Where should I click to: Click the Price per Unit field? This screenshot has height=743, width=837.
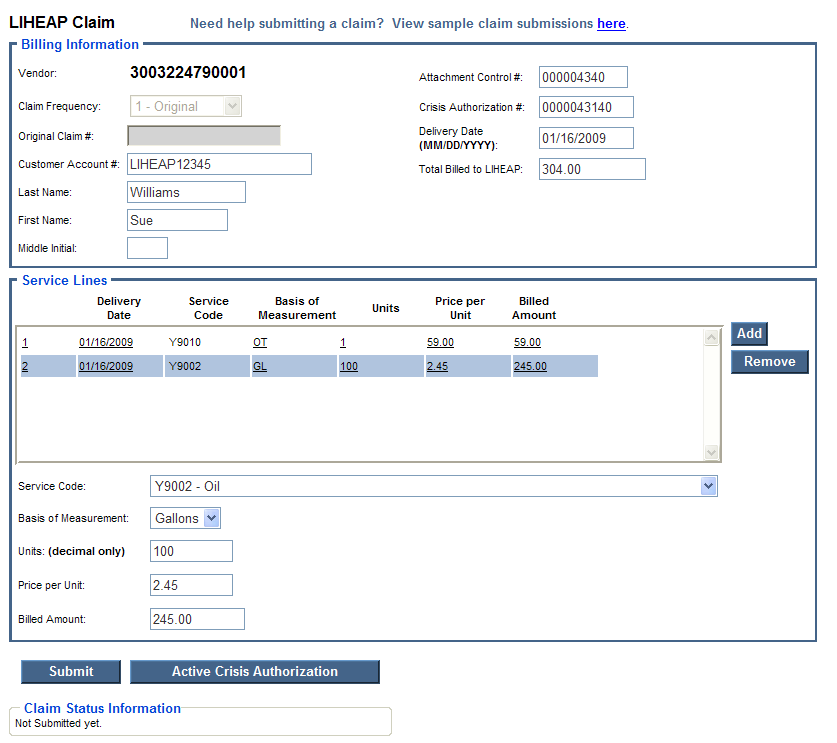[x=191, y=585]
